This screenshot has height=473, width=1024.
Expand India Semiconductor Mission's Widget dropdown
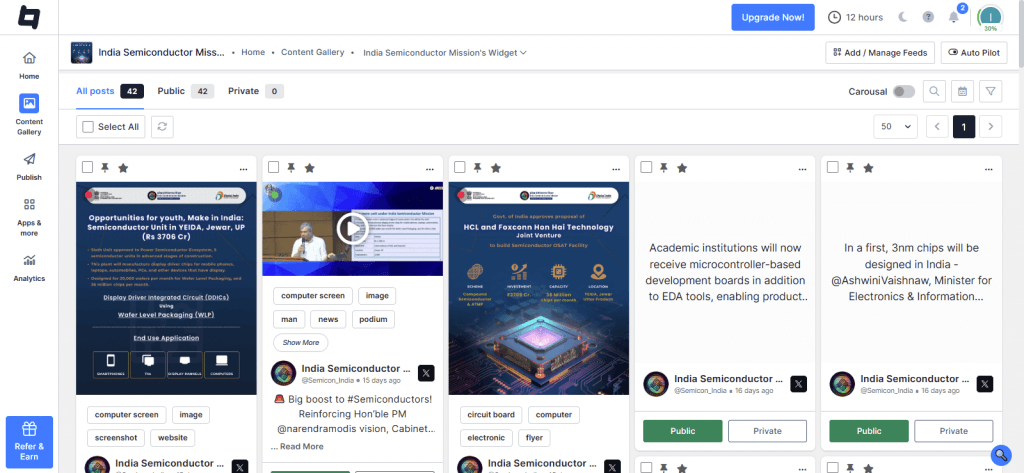(445, 52)
